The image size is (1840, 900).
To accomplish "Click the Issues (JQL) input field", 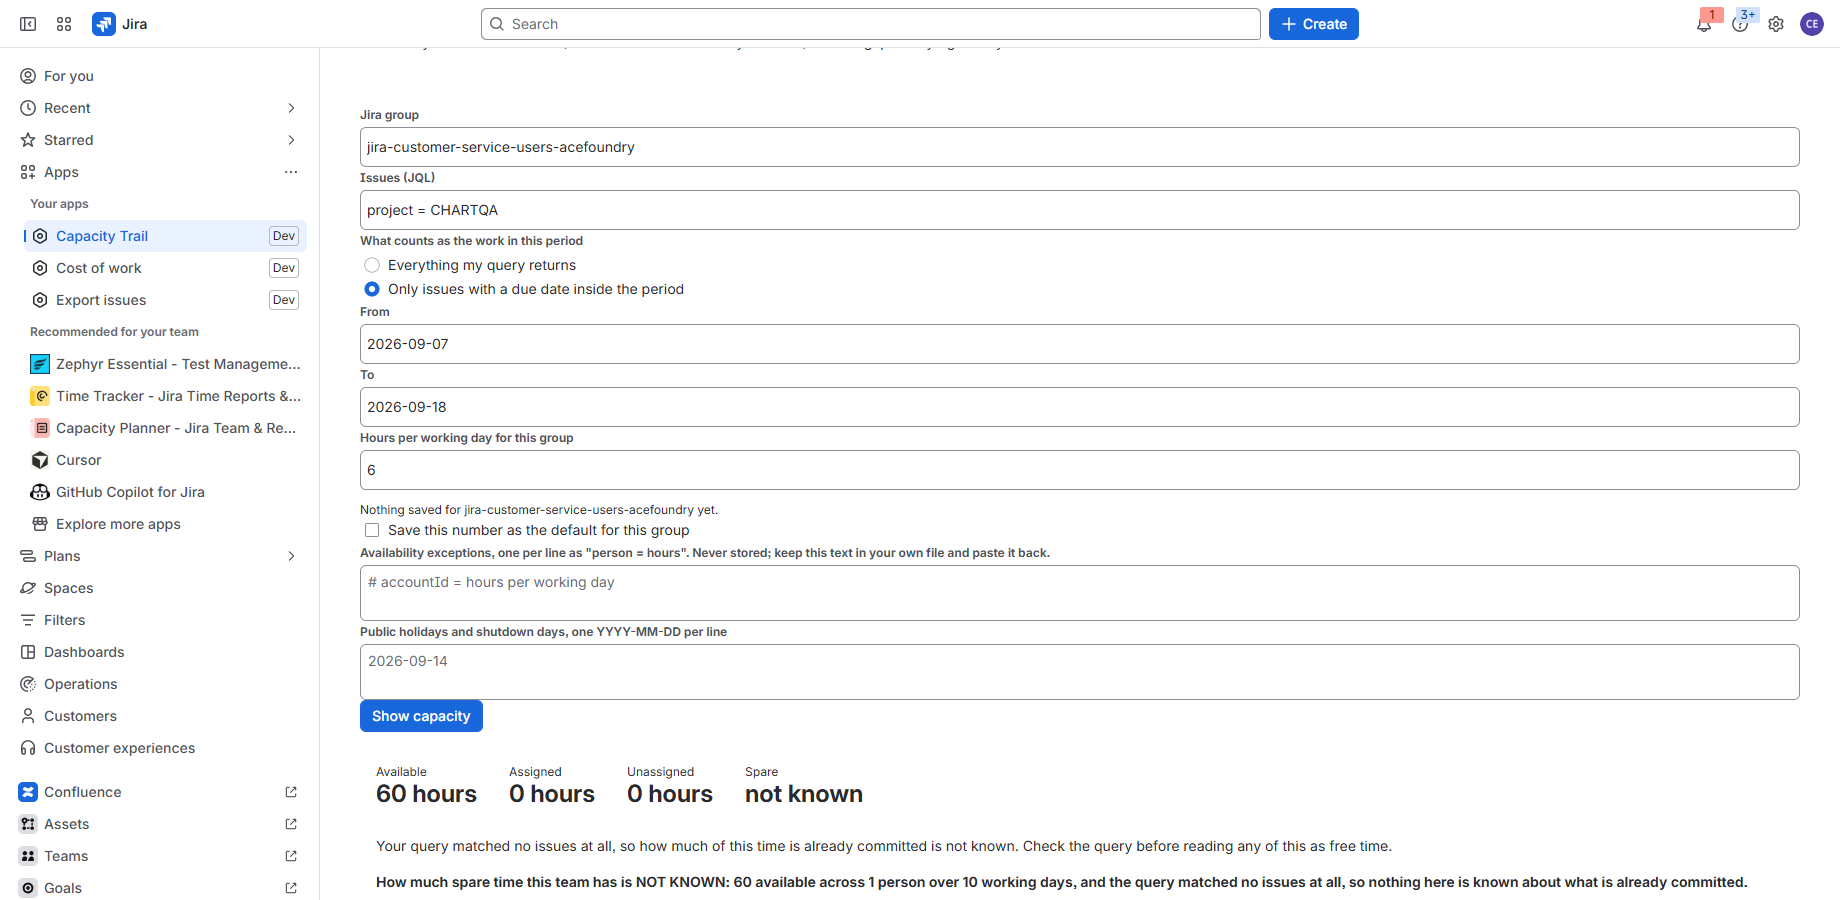I will point(1080,210).
